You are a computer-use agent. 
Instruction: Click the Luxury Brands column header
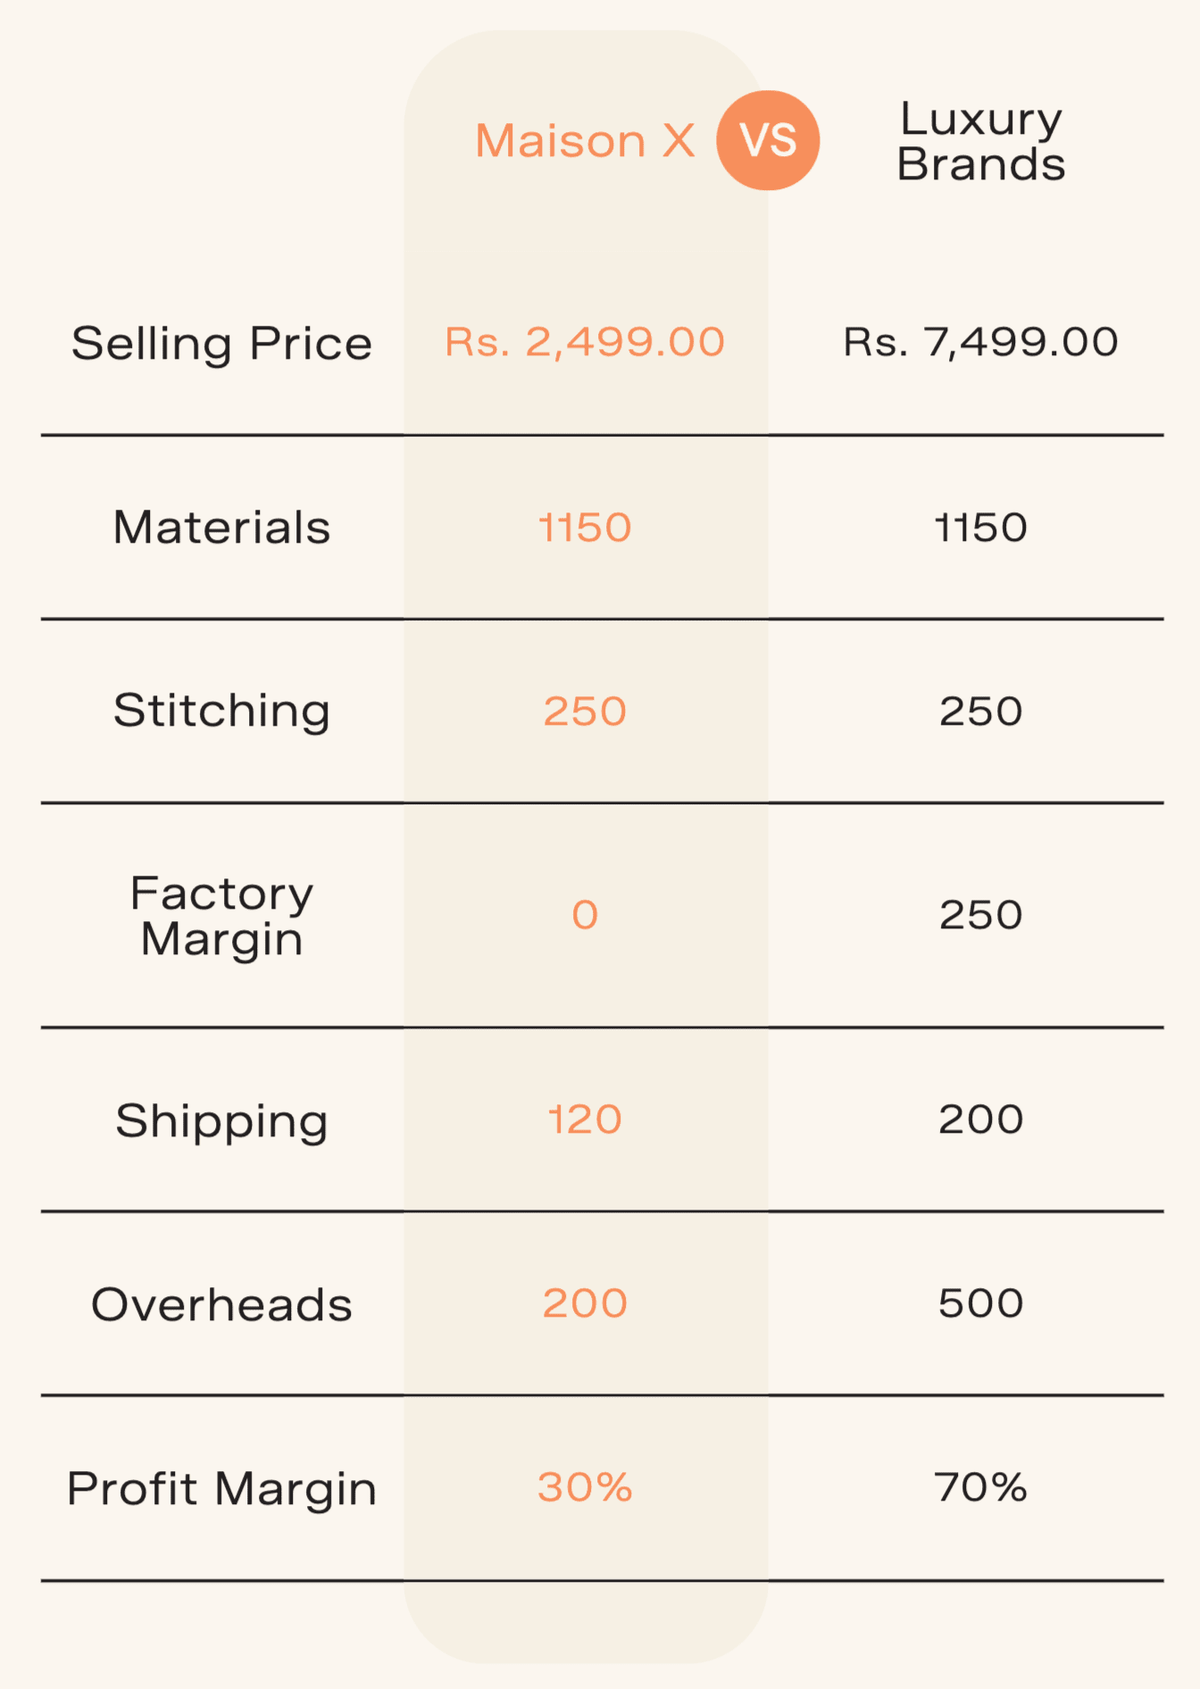point(981,142)
